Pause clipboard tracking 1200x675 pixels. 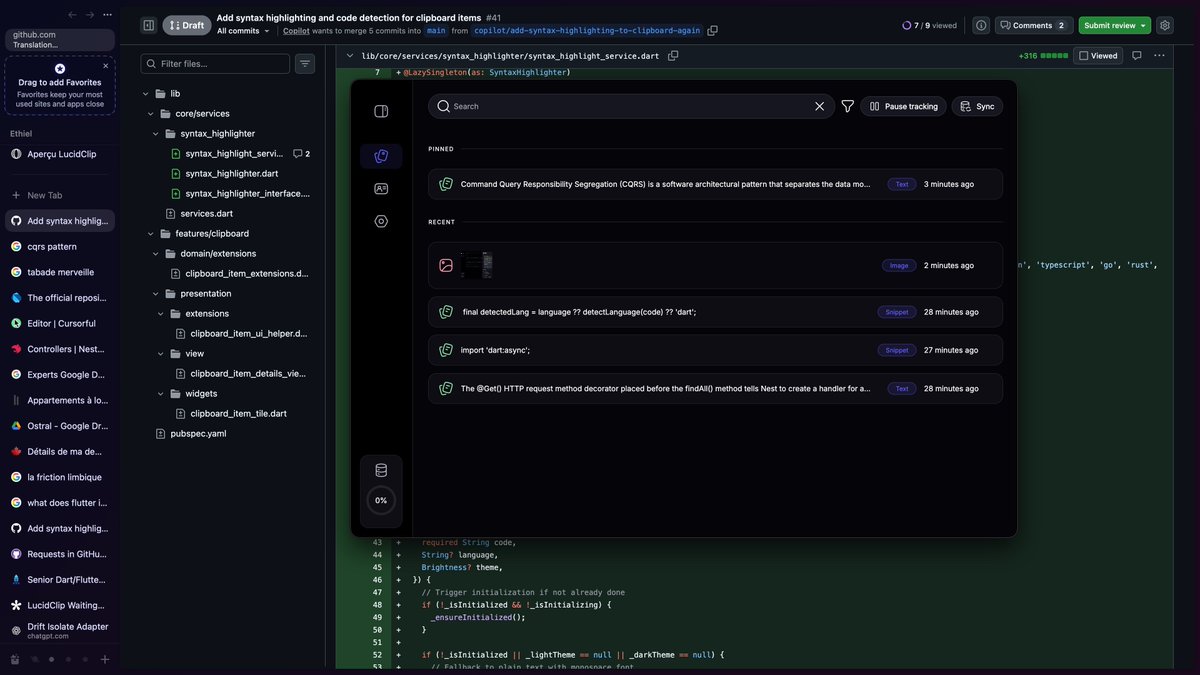(x=904, y=106)
